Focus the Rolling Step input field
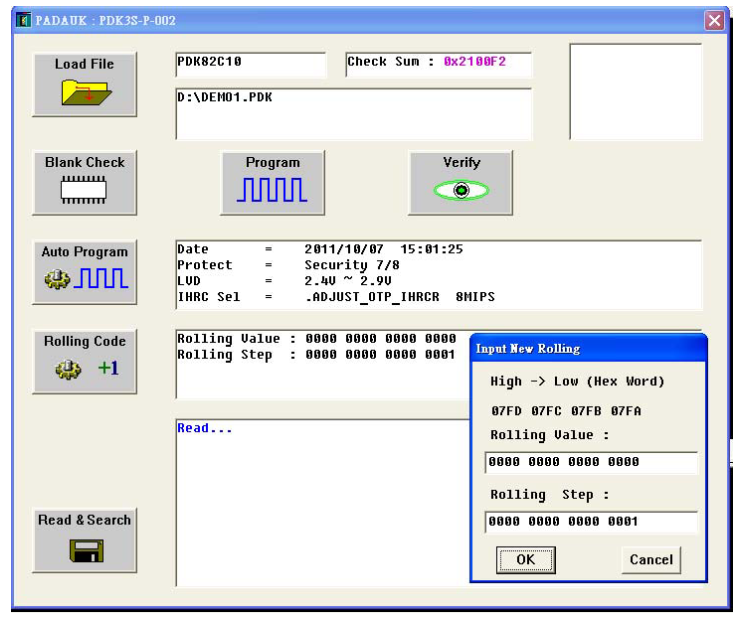This screenshot has height=620, width=737. [x=591, y=522]
